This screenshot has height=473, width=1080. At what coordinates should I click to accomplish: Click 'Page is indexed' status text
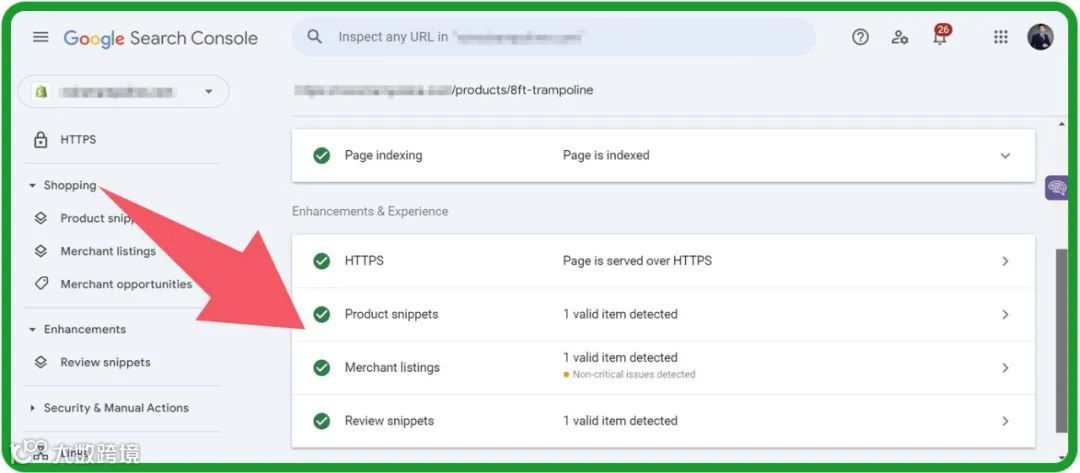[x=606, y=156]
